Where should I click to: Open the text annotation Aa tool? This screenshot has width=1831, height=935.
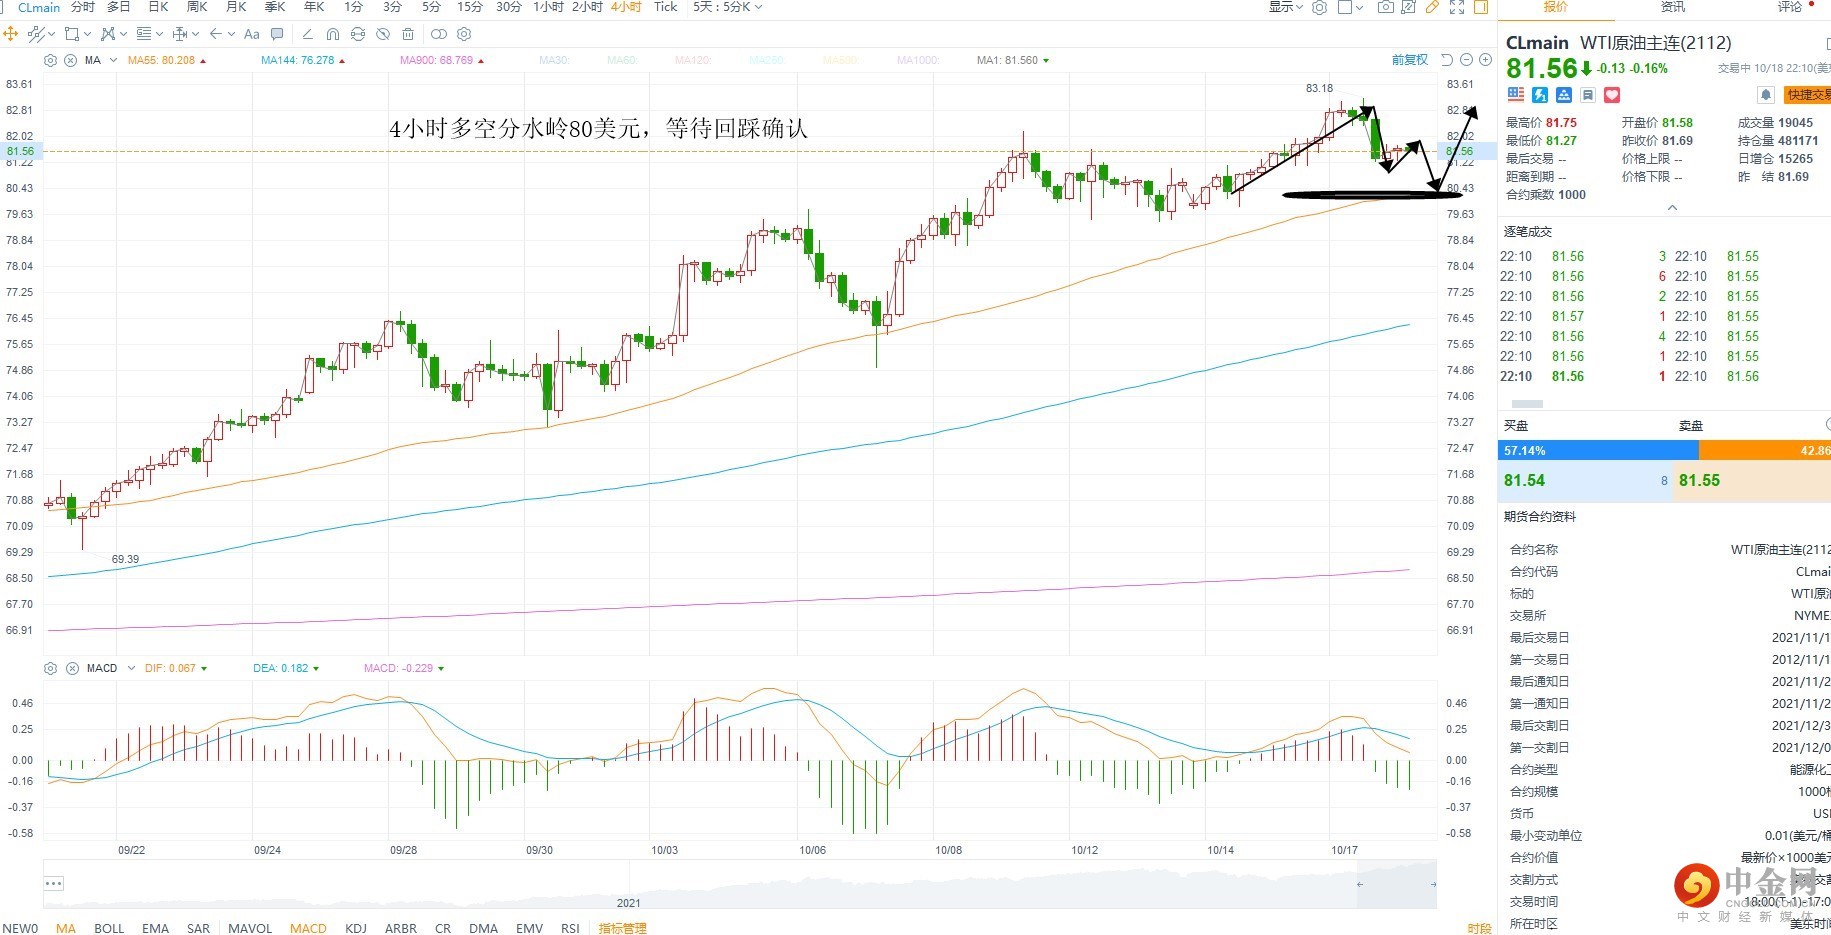(252, 34)
